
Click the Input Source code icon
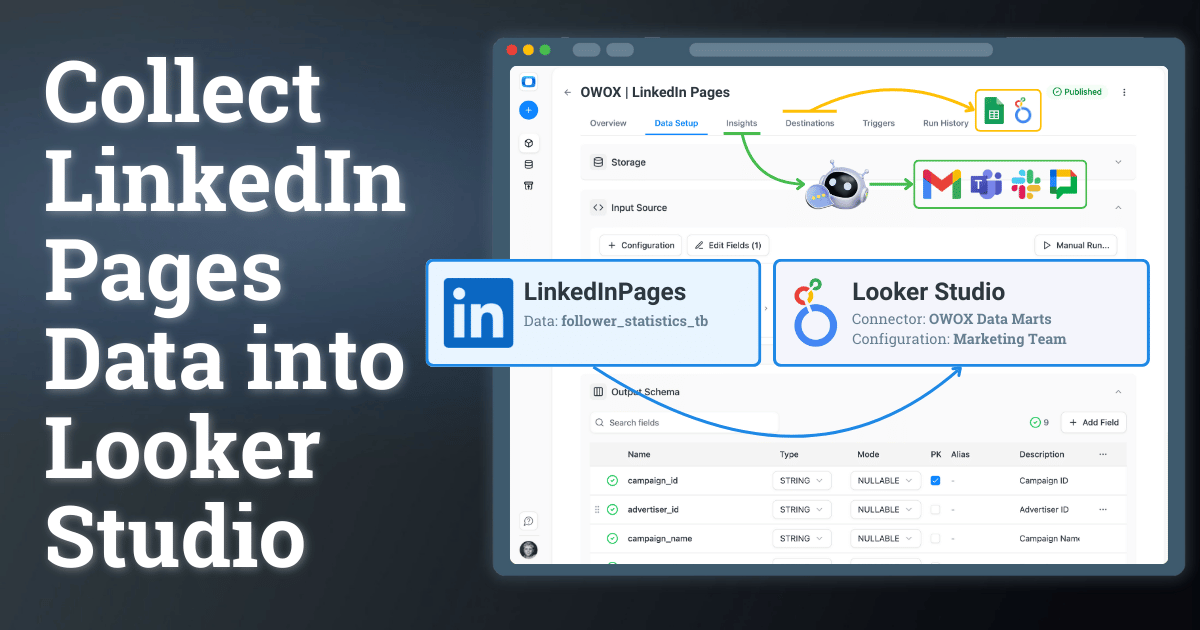[599, 208]
